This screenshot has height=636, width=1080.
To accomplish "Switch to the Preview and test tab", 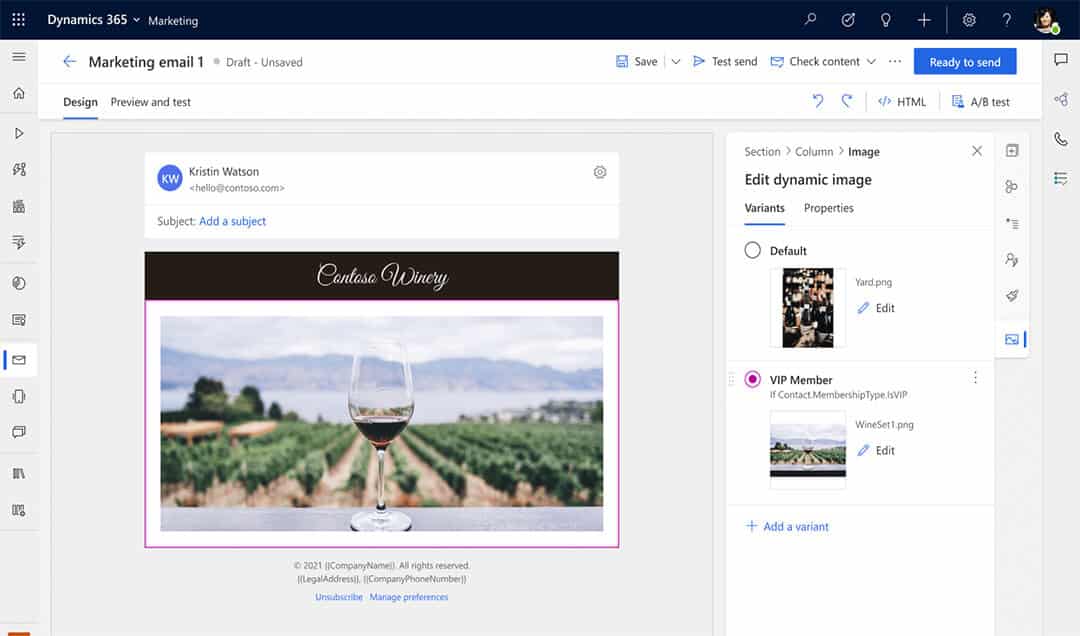I will coord(150,102).
